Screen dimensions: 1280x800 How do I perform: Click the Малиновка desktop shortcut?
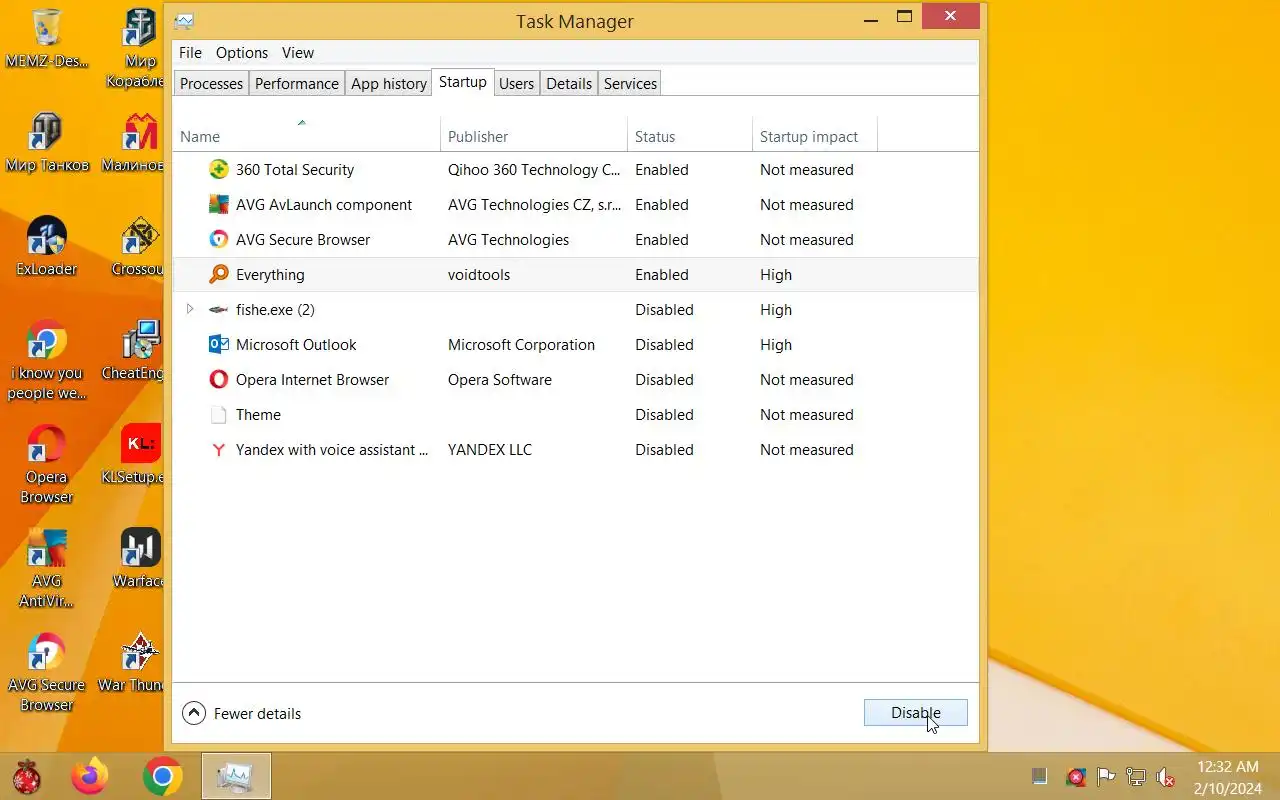(x=135, y=142)
